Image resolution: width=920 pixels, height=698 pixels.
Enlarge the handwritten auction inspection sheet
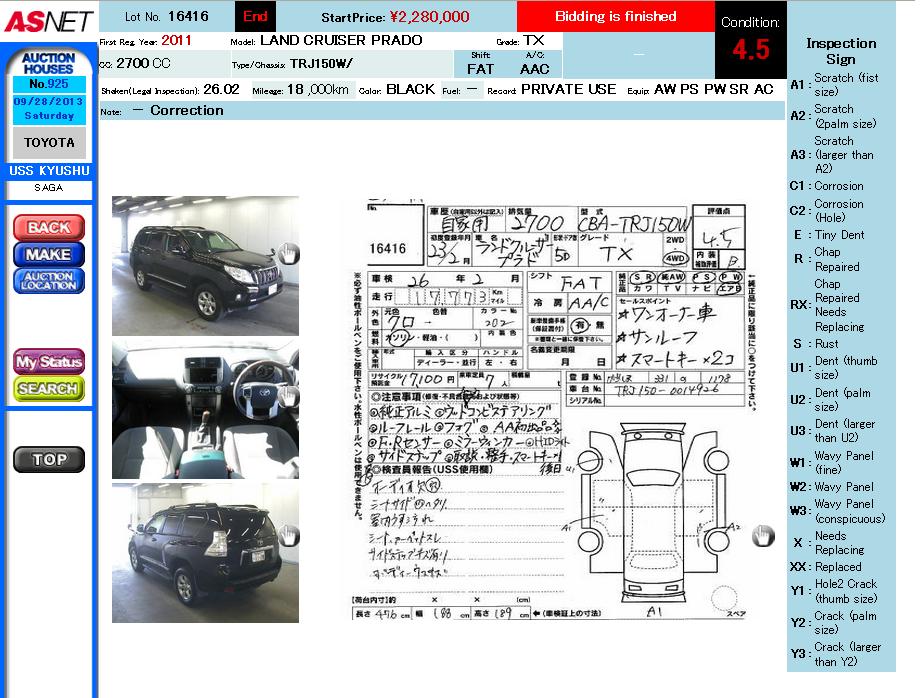click(548, 410)
